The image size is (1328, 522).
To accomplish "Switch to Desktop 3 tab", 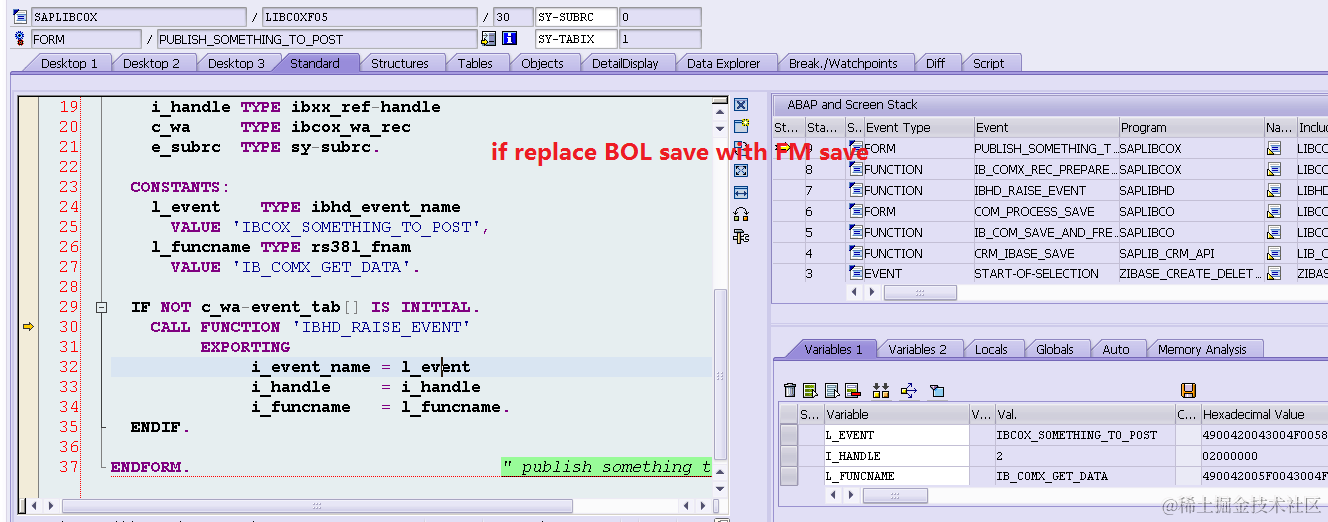I will point(236,63).
